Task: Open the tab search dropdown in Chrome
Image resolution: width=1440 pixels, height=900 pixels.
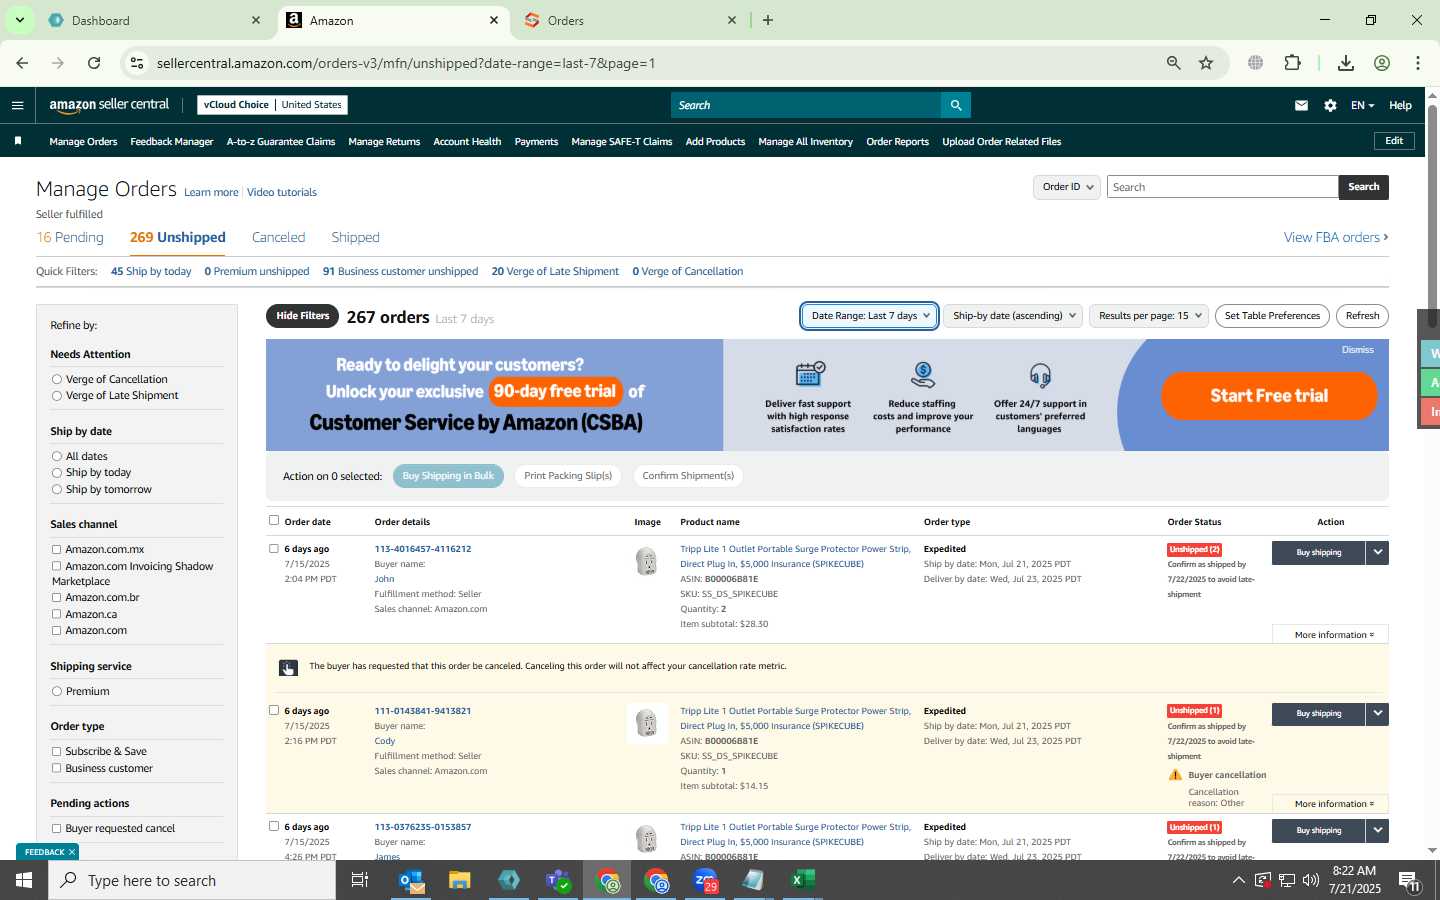Action: click(19, 20)
